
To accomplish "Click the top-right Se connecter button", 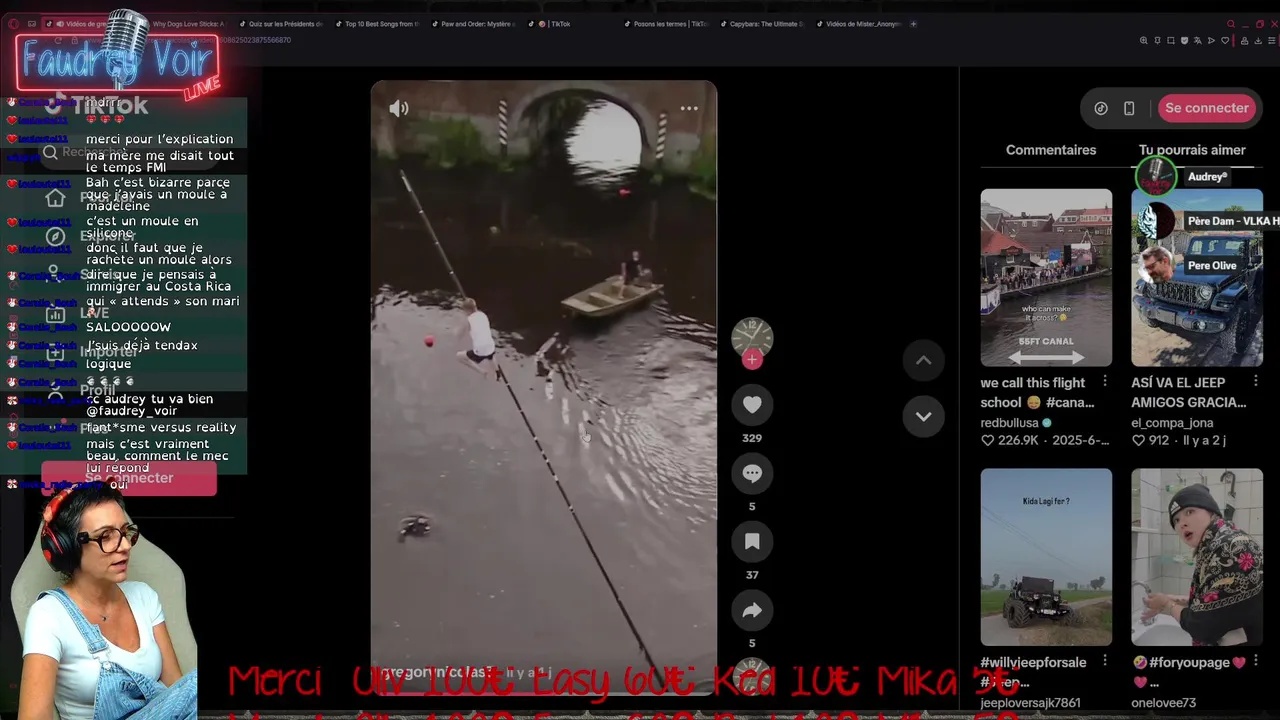I will [1206, 108].
